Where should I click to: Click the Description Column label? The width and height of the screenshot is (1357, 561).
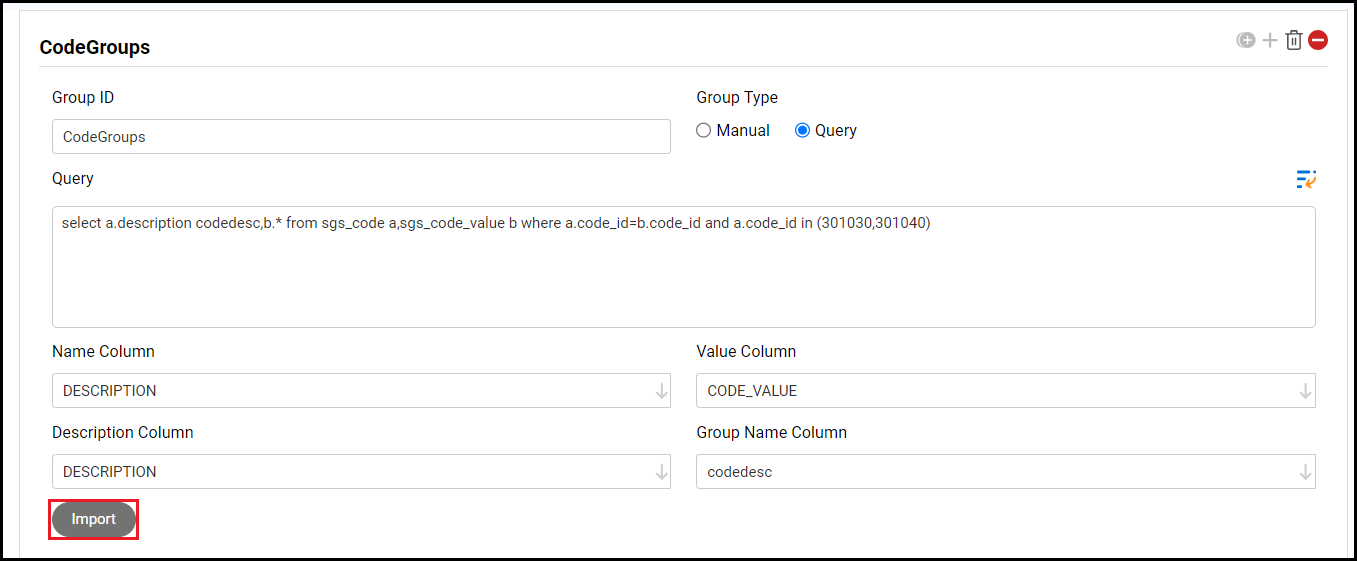click(x=123, y=432)
